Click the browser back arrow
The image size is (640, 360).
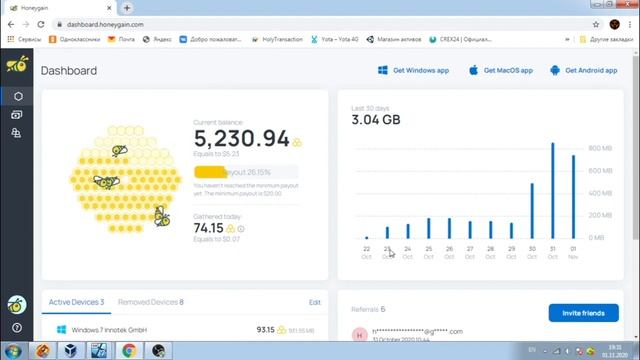(x=11, y=24)
